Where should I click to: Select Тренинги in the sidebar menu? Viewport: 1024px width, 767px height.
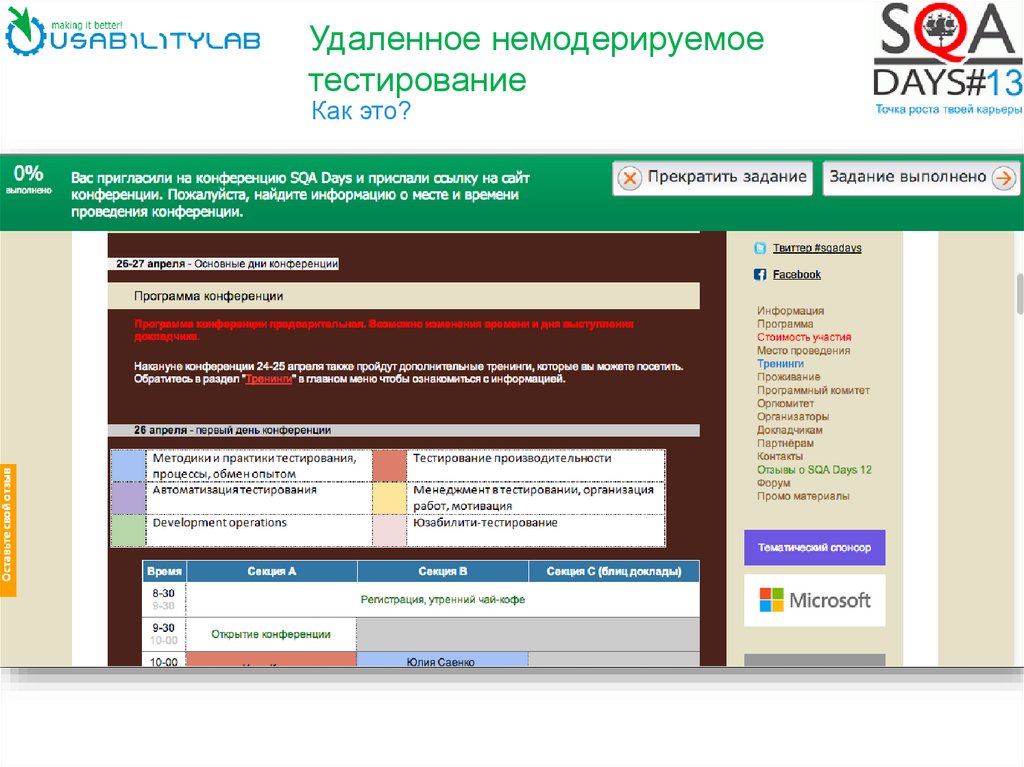point(780,364)
